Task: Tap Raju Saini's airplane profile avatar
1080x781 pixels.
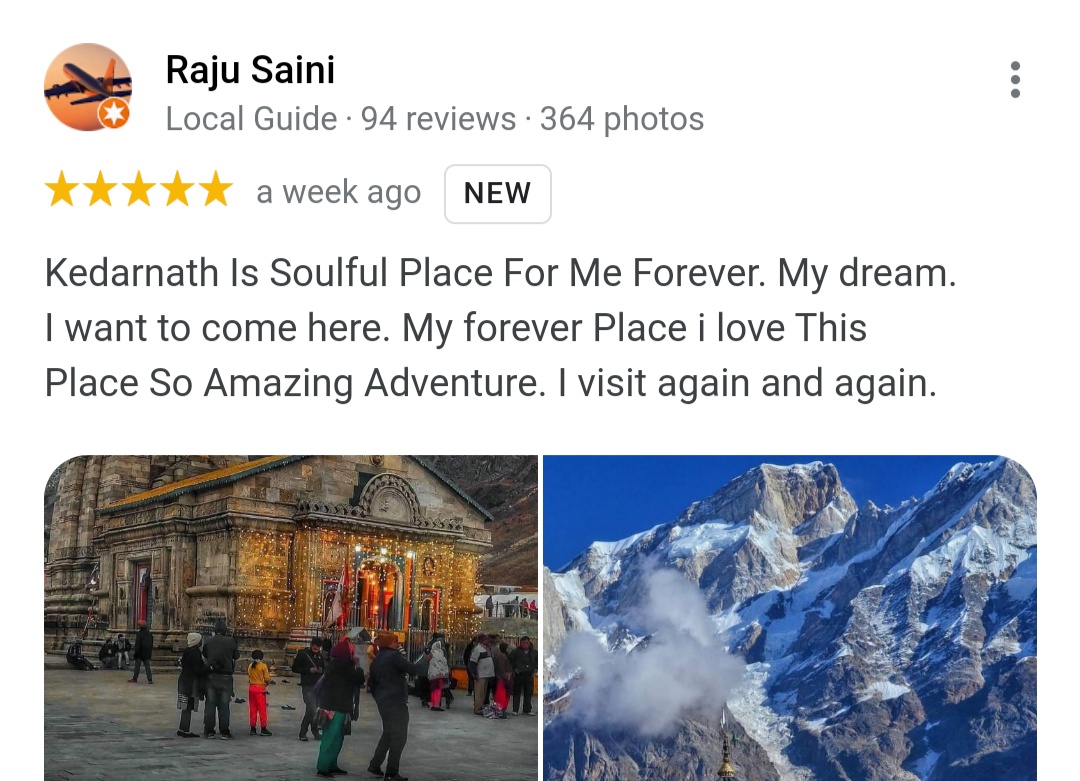Action: point(87,87)
